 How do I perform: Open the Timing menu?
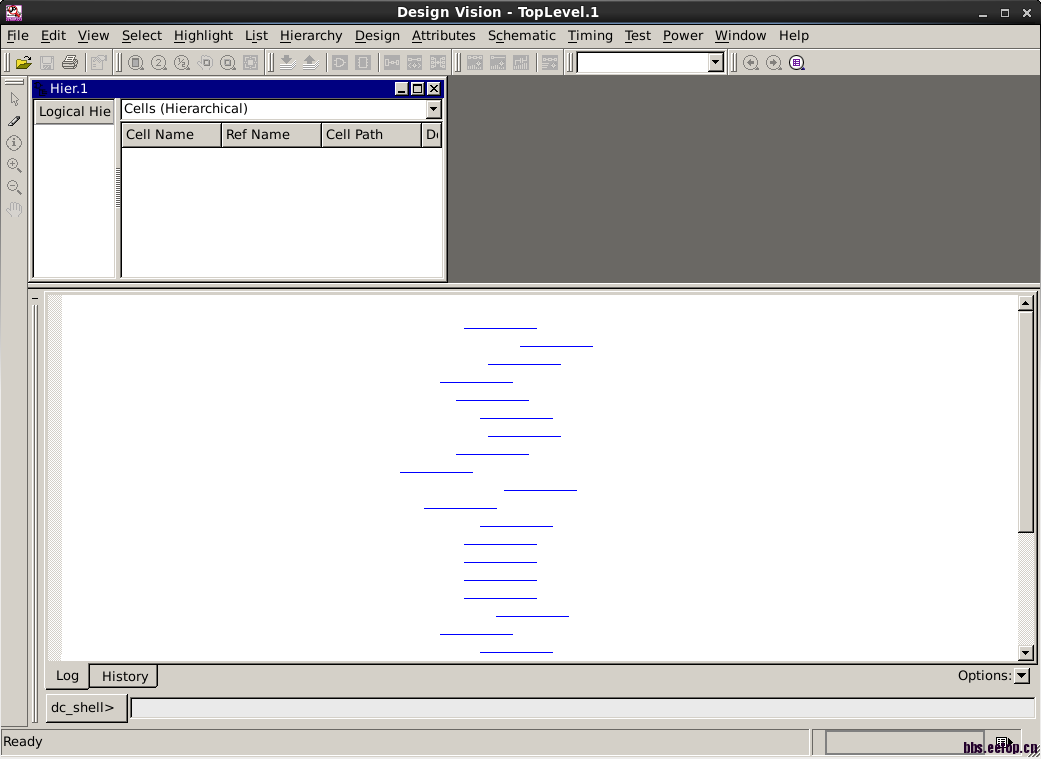click(x=590, y=35)
